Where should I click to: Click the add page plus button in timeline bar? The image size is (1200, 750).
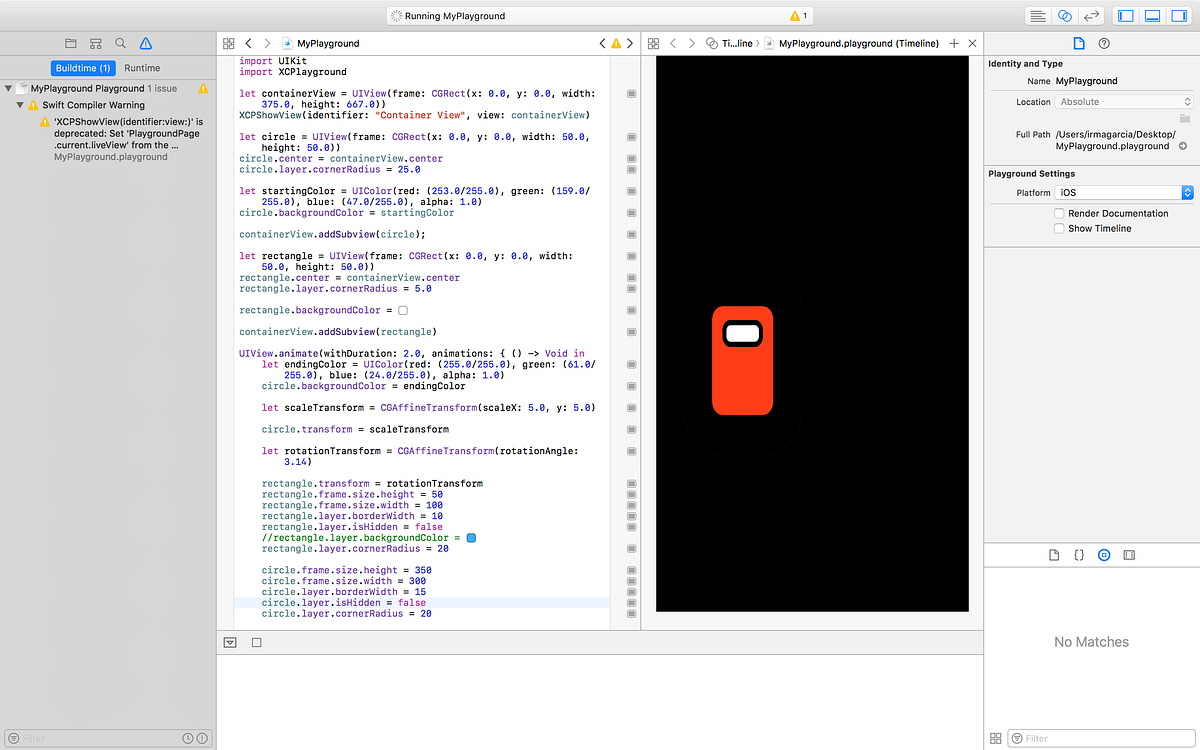coord(954,43)
